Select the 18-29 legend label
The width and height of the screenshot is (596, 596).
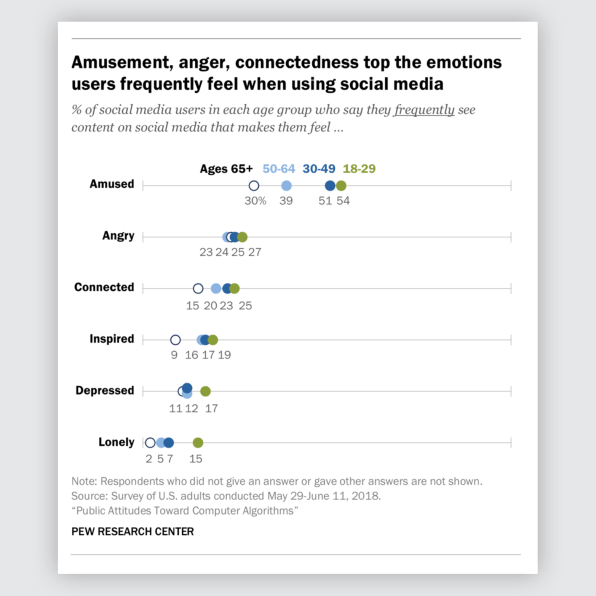click(359, 168)
